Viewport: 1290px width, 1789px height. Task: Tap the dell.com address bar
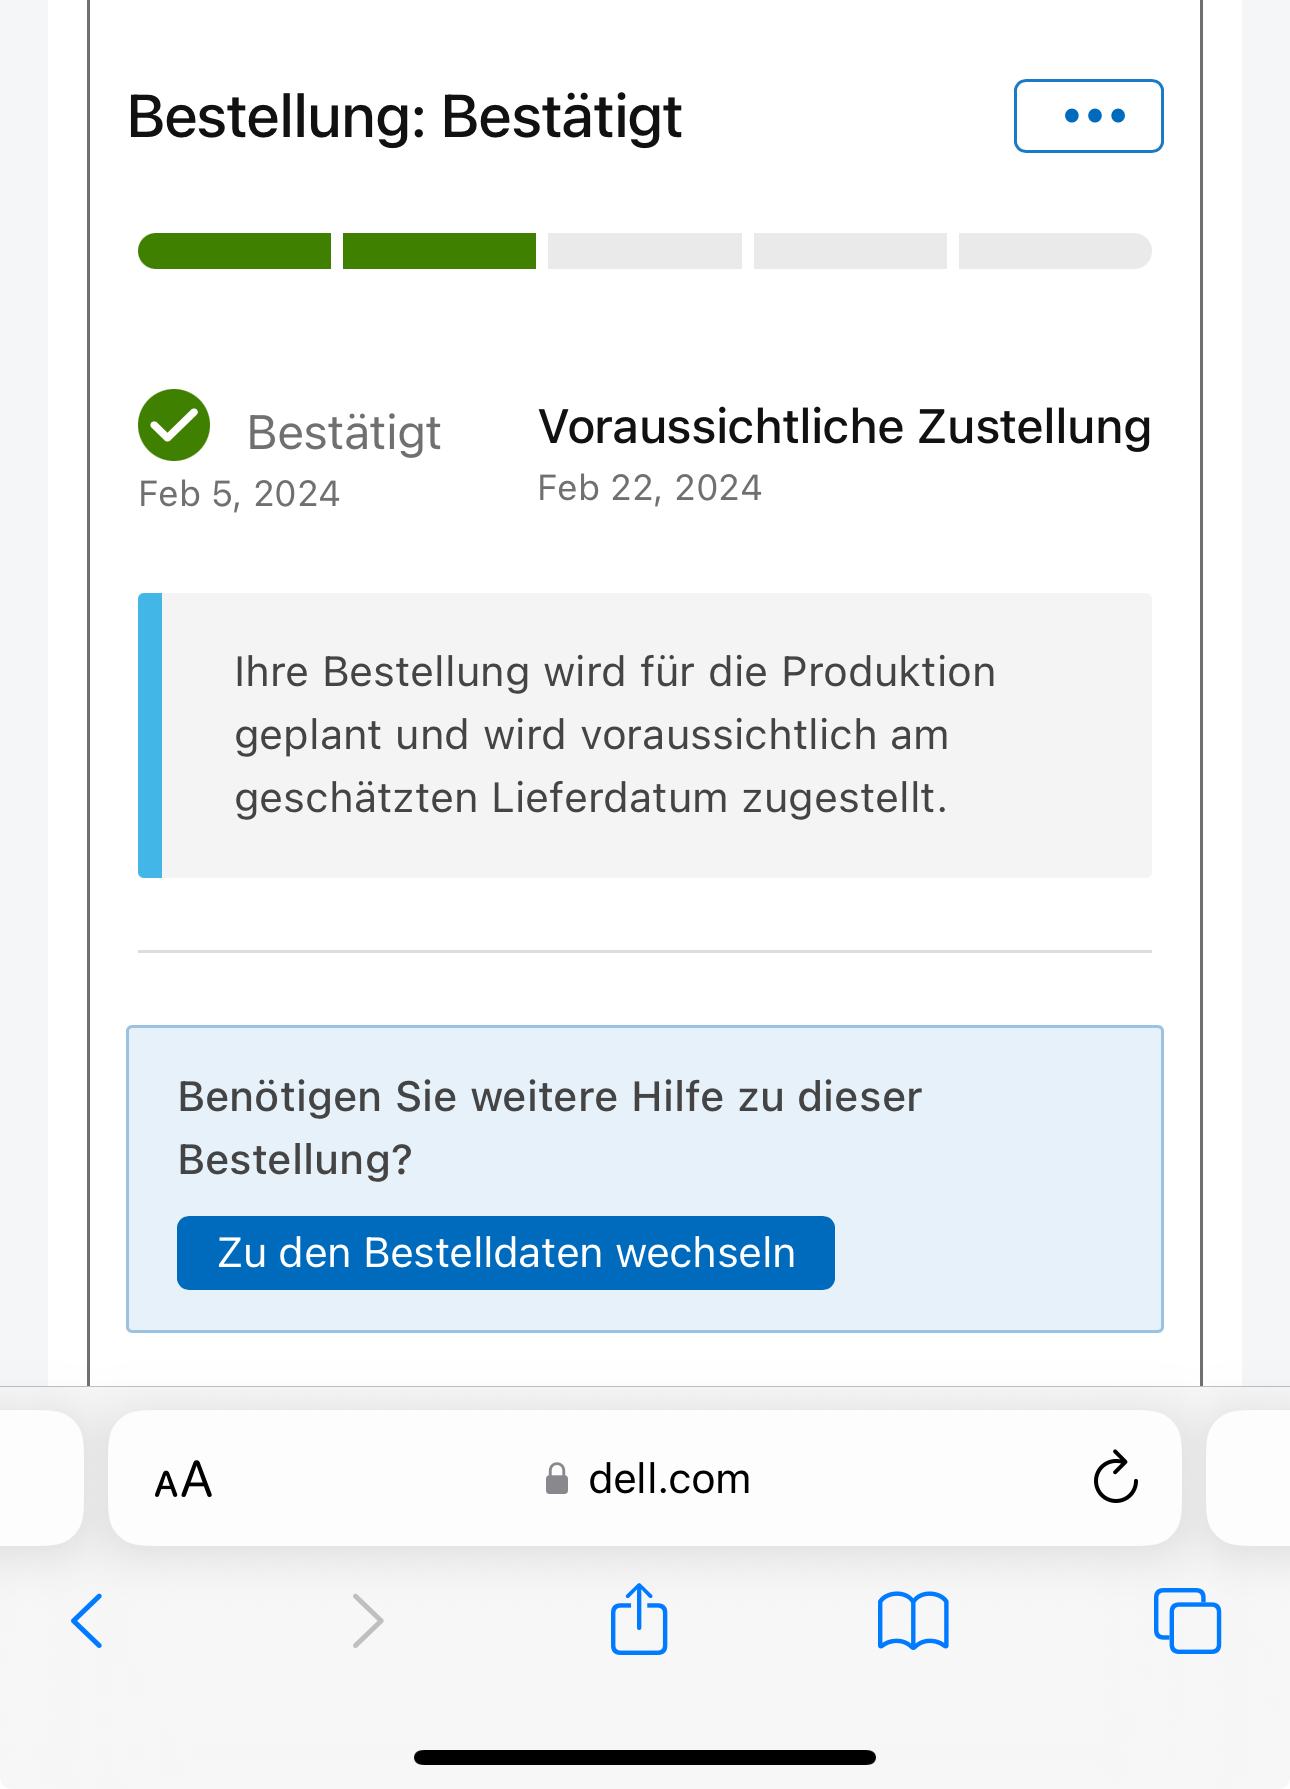click(x=669, y=1479)
